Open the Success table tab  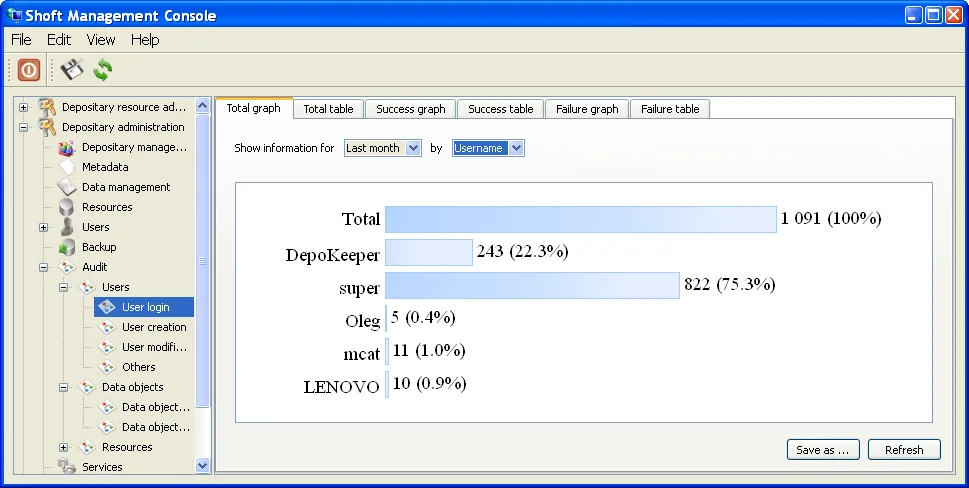point(500,109)
